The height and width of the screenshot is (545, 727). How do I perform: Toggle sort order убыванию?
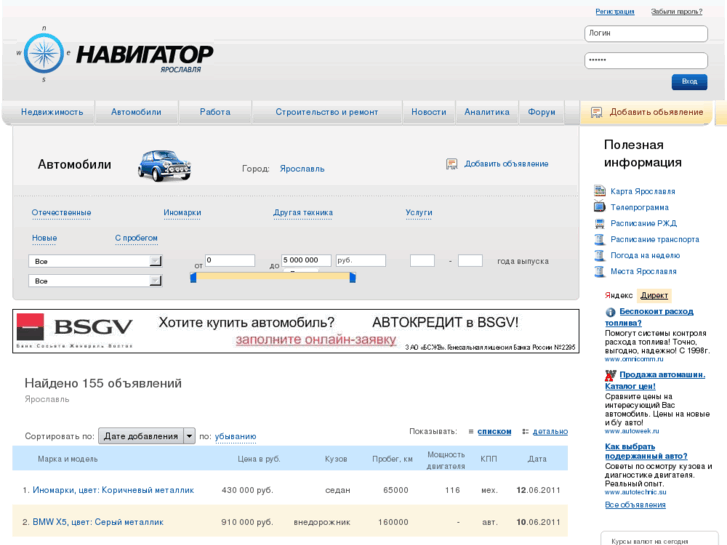(x=236, y=436)
